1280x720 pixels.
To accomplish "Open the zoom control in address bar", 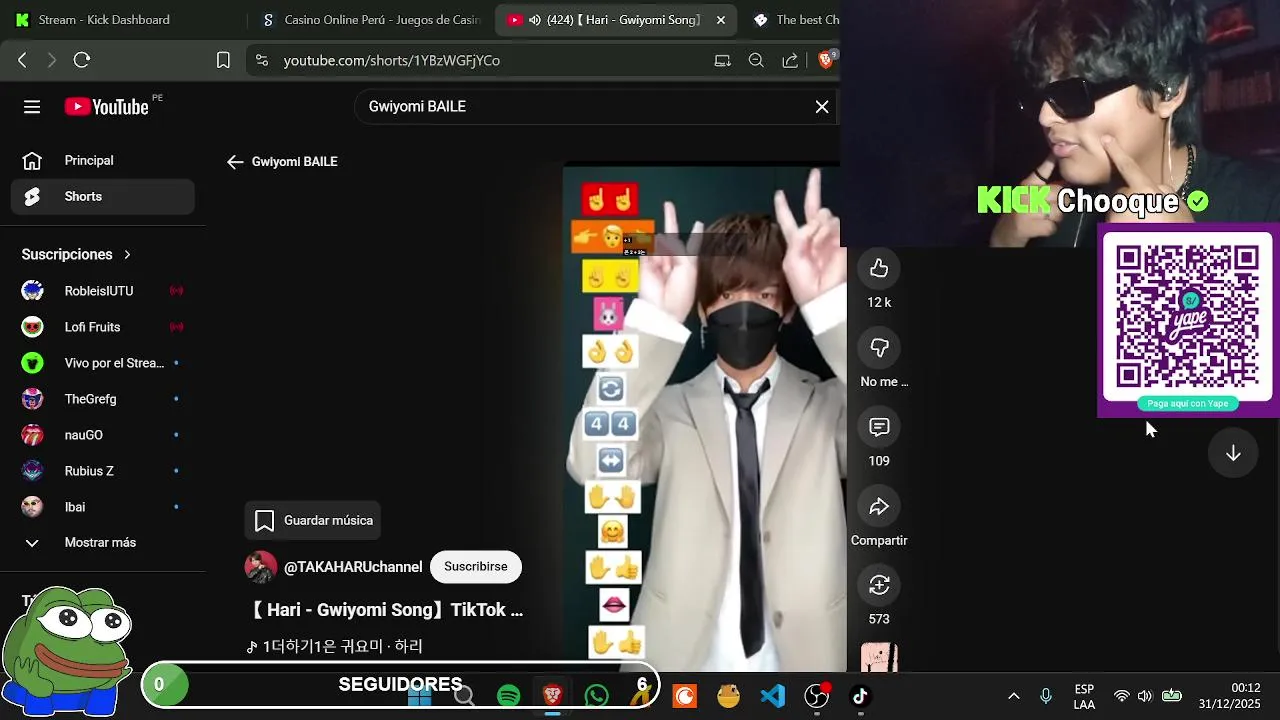I will click(x=756, y=60).
